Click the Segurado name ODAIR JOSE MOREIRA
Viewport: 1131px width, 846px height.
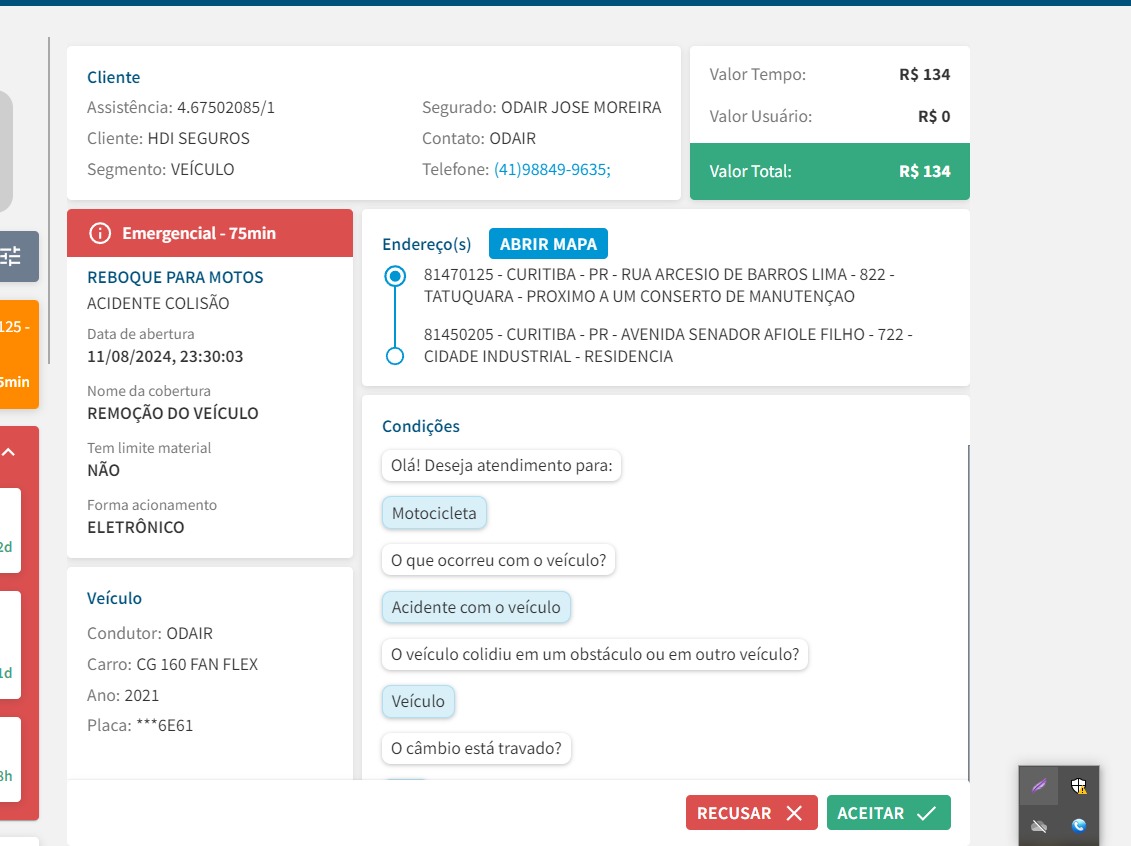[x=581, y=107]
